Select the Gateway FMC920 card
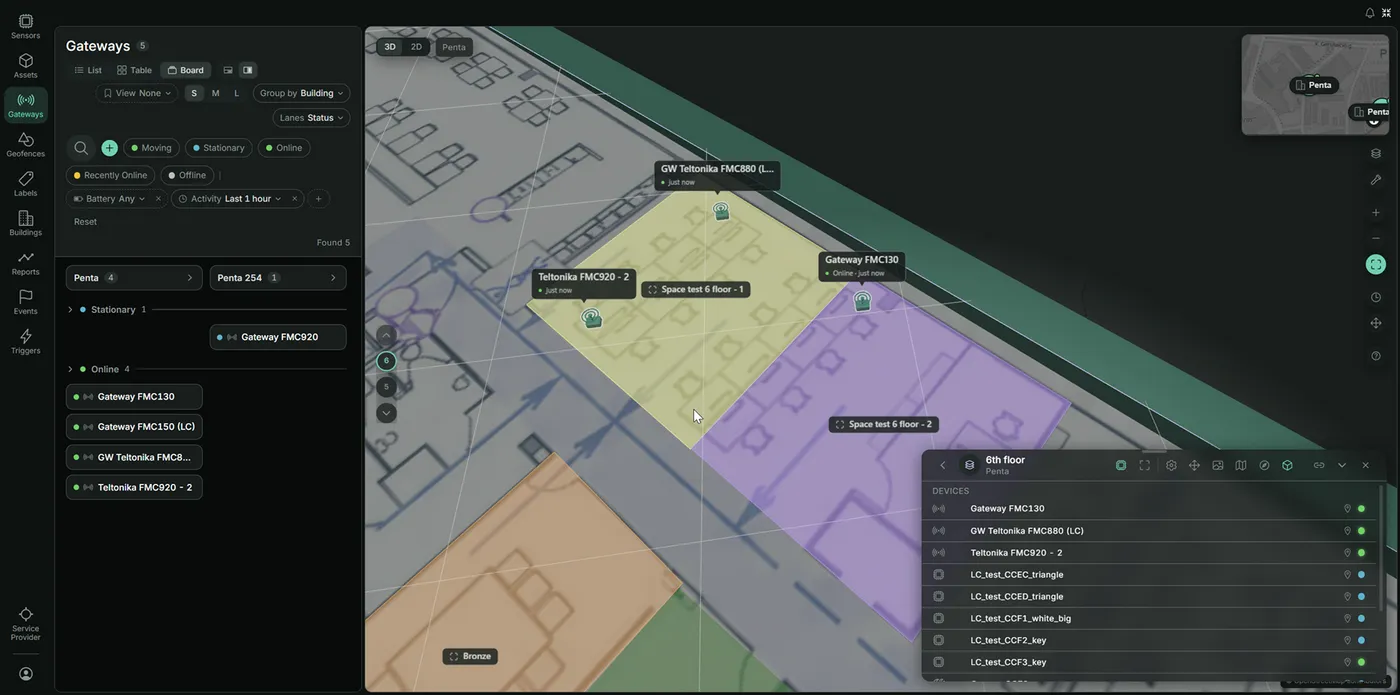This screenshot has height=695, width=1400. (x=278, y=337)
